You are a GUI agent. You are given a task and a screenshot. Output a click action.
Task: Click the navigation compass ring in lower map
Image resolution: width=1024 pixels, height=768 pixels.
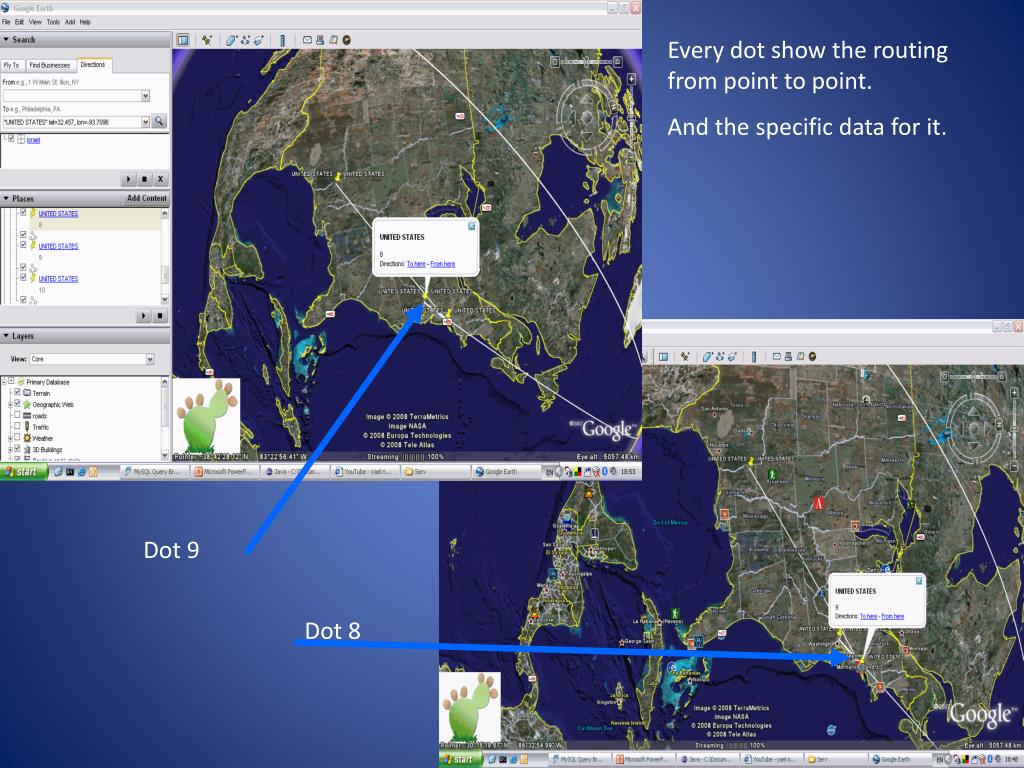point(974,428)
